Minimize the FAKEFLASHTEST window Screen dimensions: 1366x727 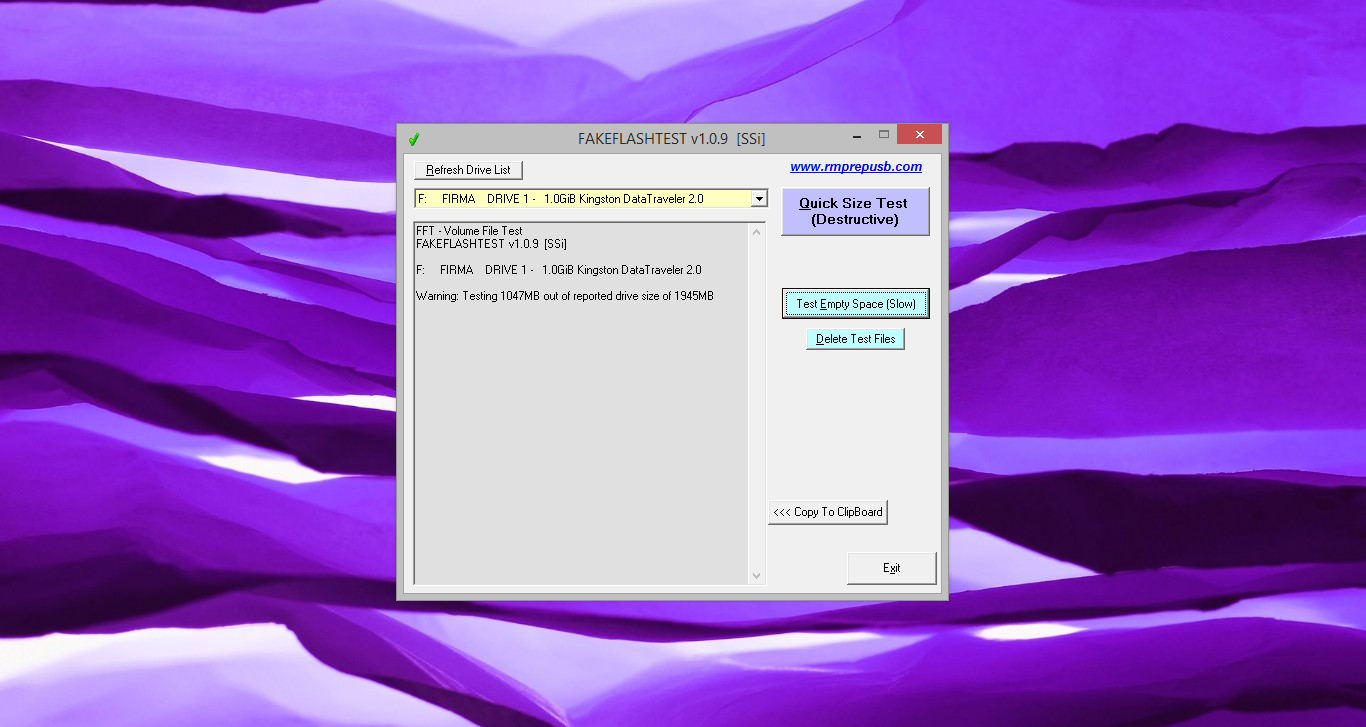pos(857,135)
